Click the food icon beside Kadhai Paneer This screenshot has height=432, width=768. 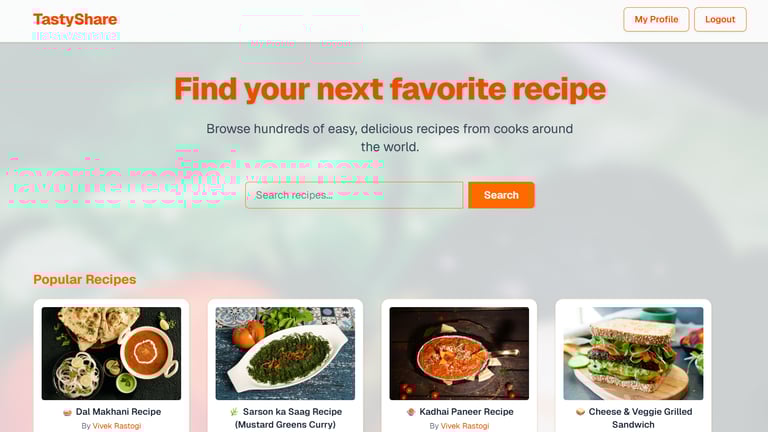pyautogui.click(x=411, y=412)
